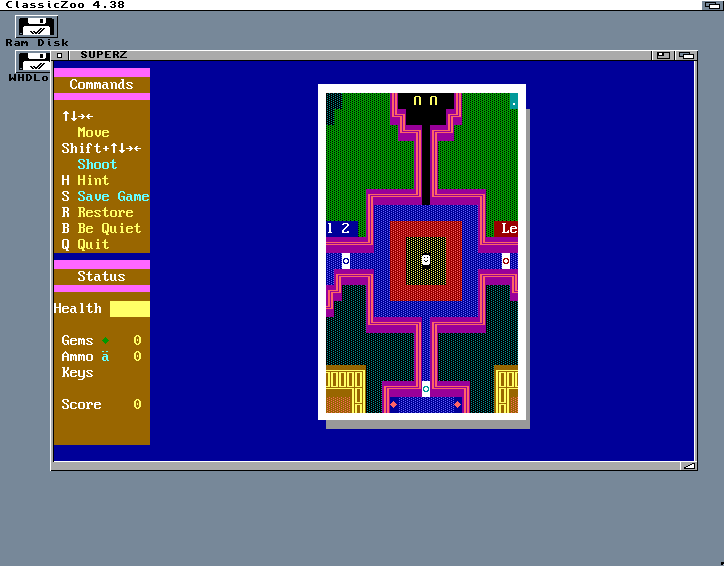The image size is (724, 566).
Task: Click the Health label
Action: pyautogui.click(x=78, y=308)
